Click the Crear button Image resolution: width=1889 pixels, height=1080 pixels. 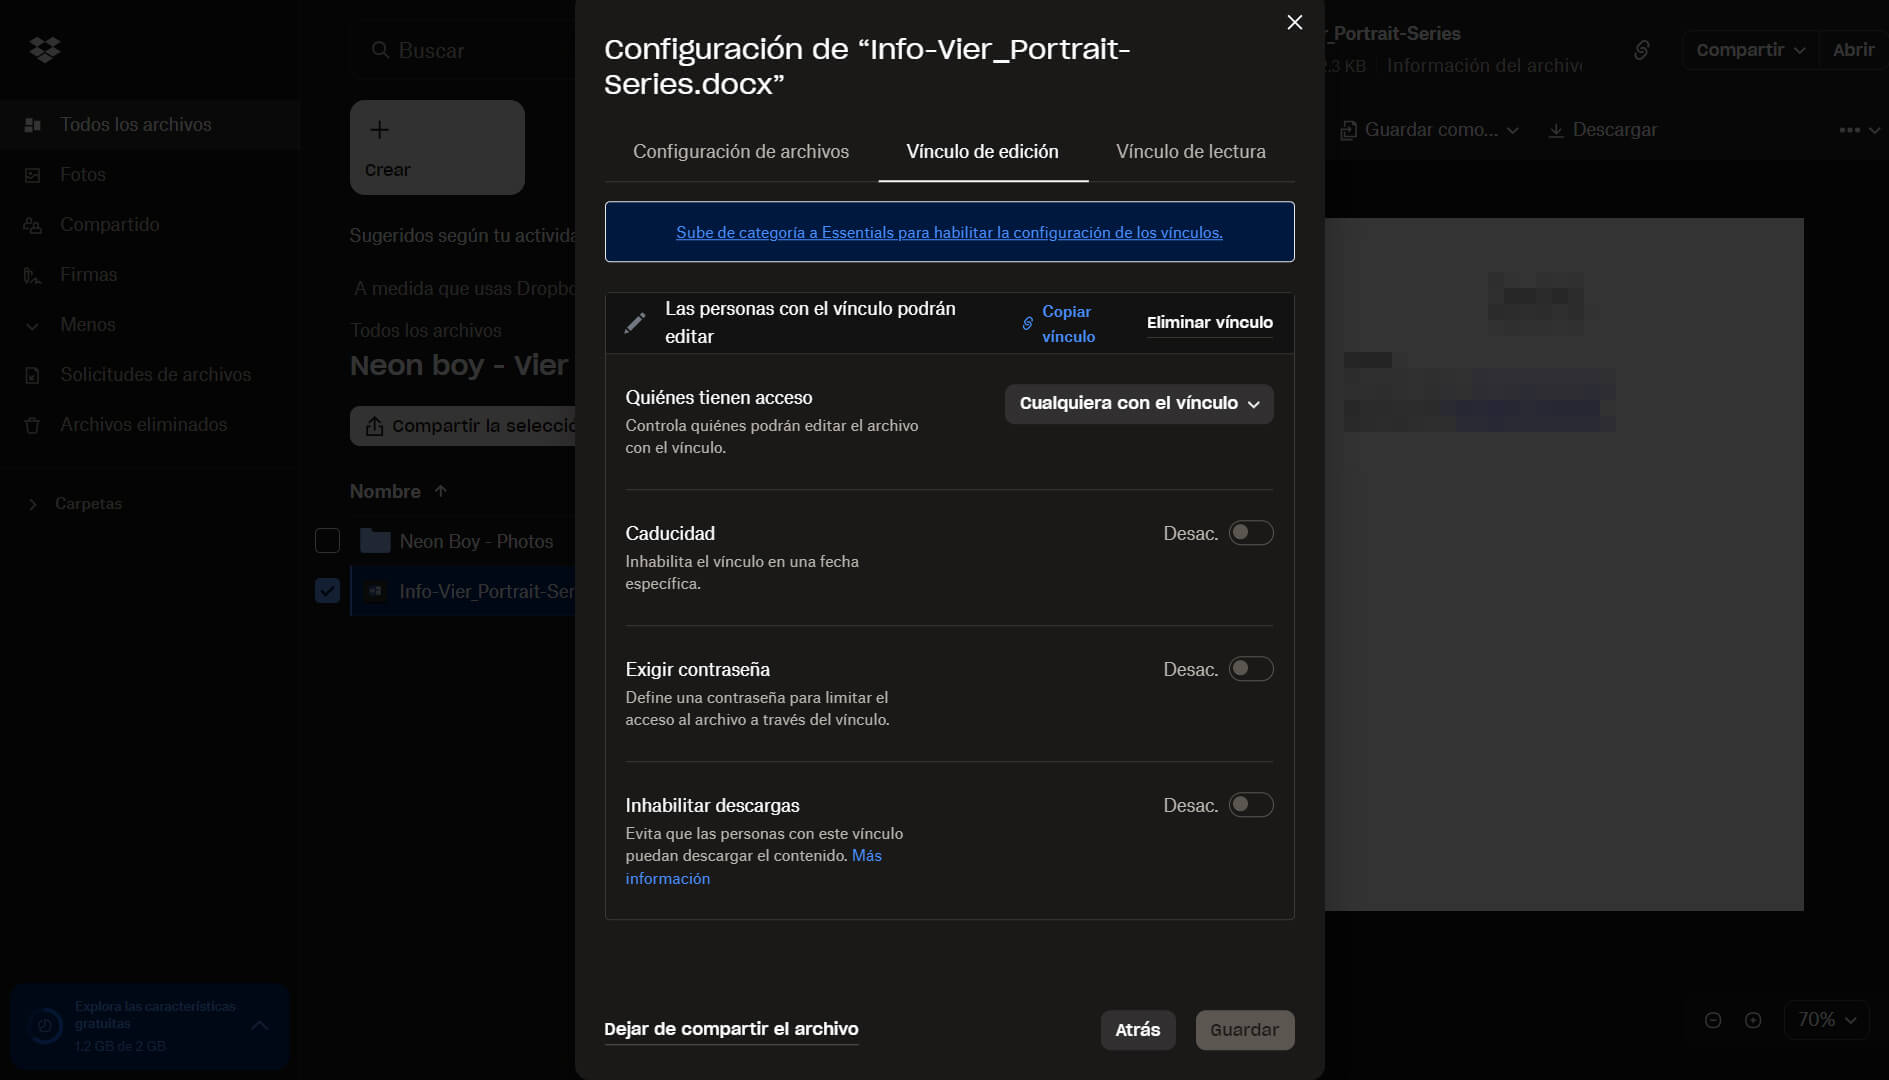437,147
